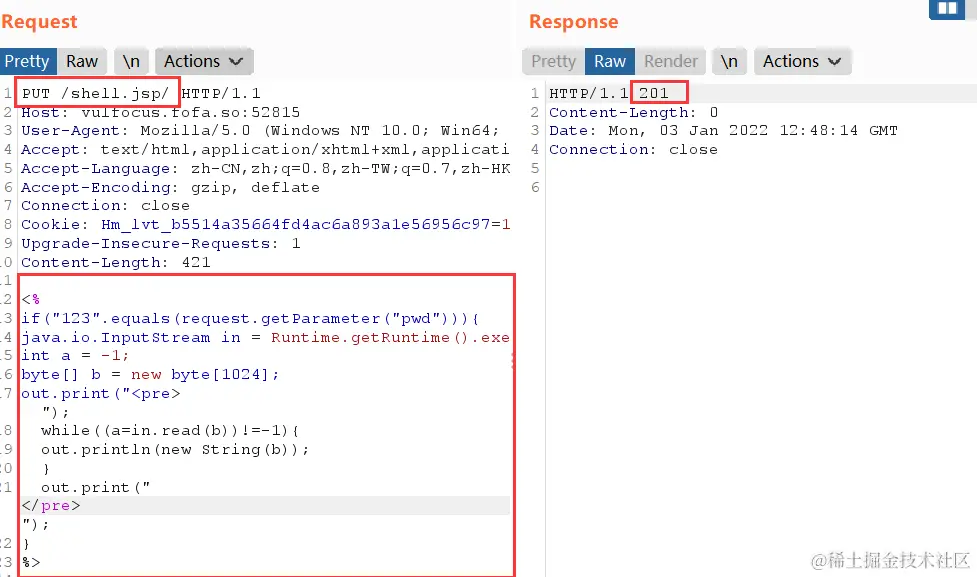Select the 'int a = -1;' line
The image size is (977, 577).
tap(75, 356)
